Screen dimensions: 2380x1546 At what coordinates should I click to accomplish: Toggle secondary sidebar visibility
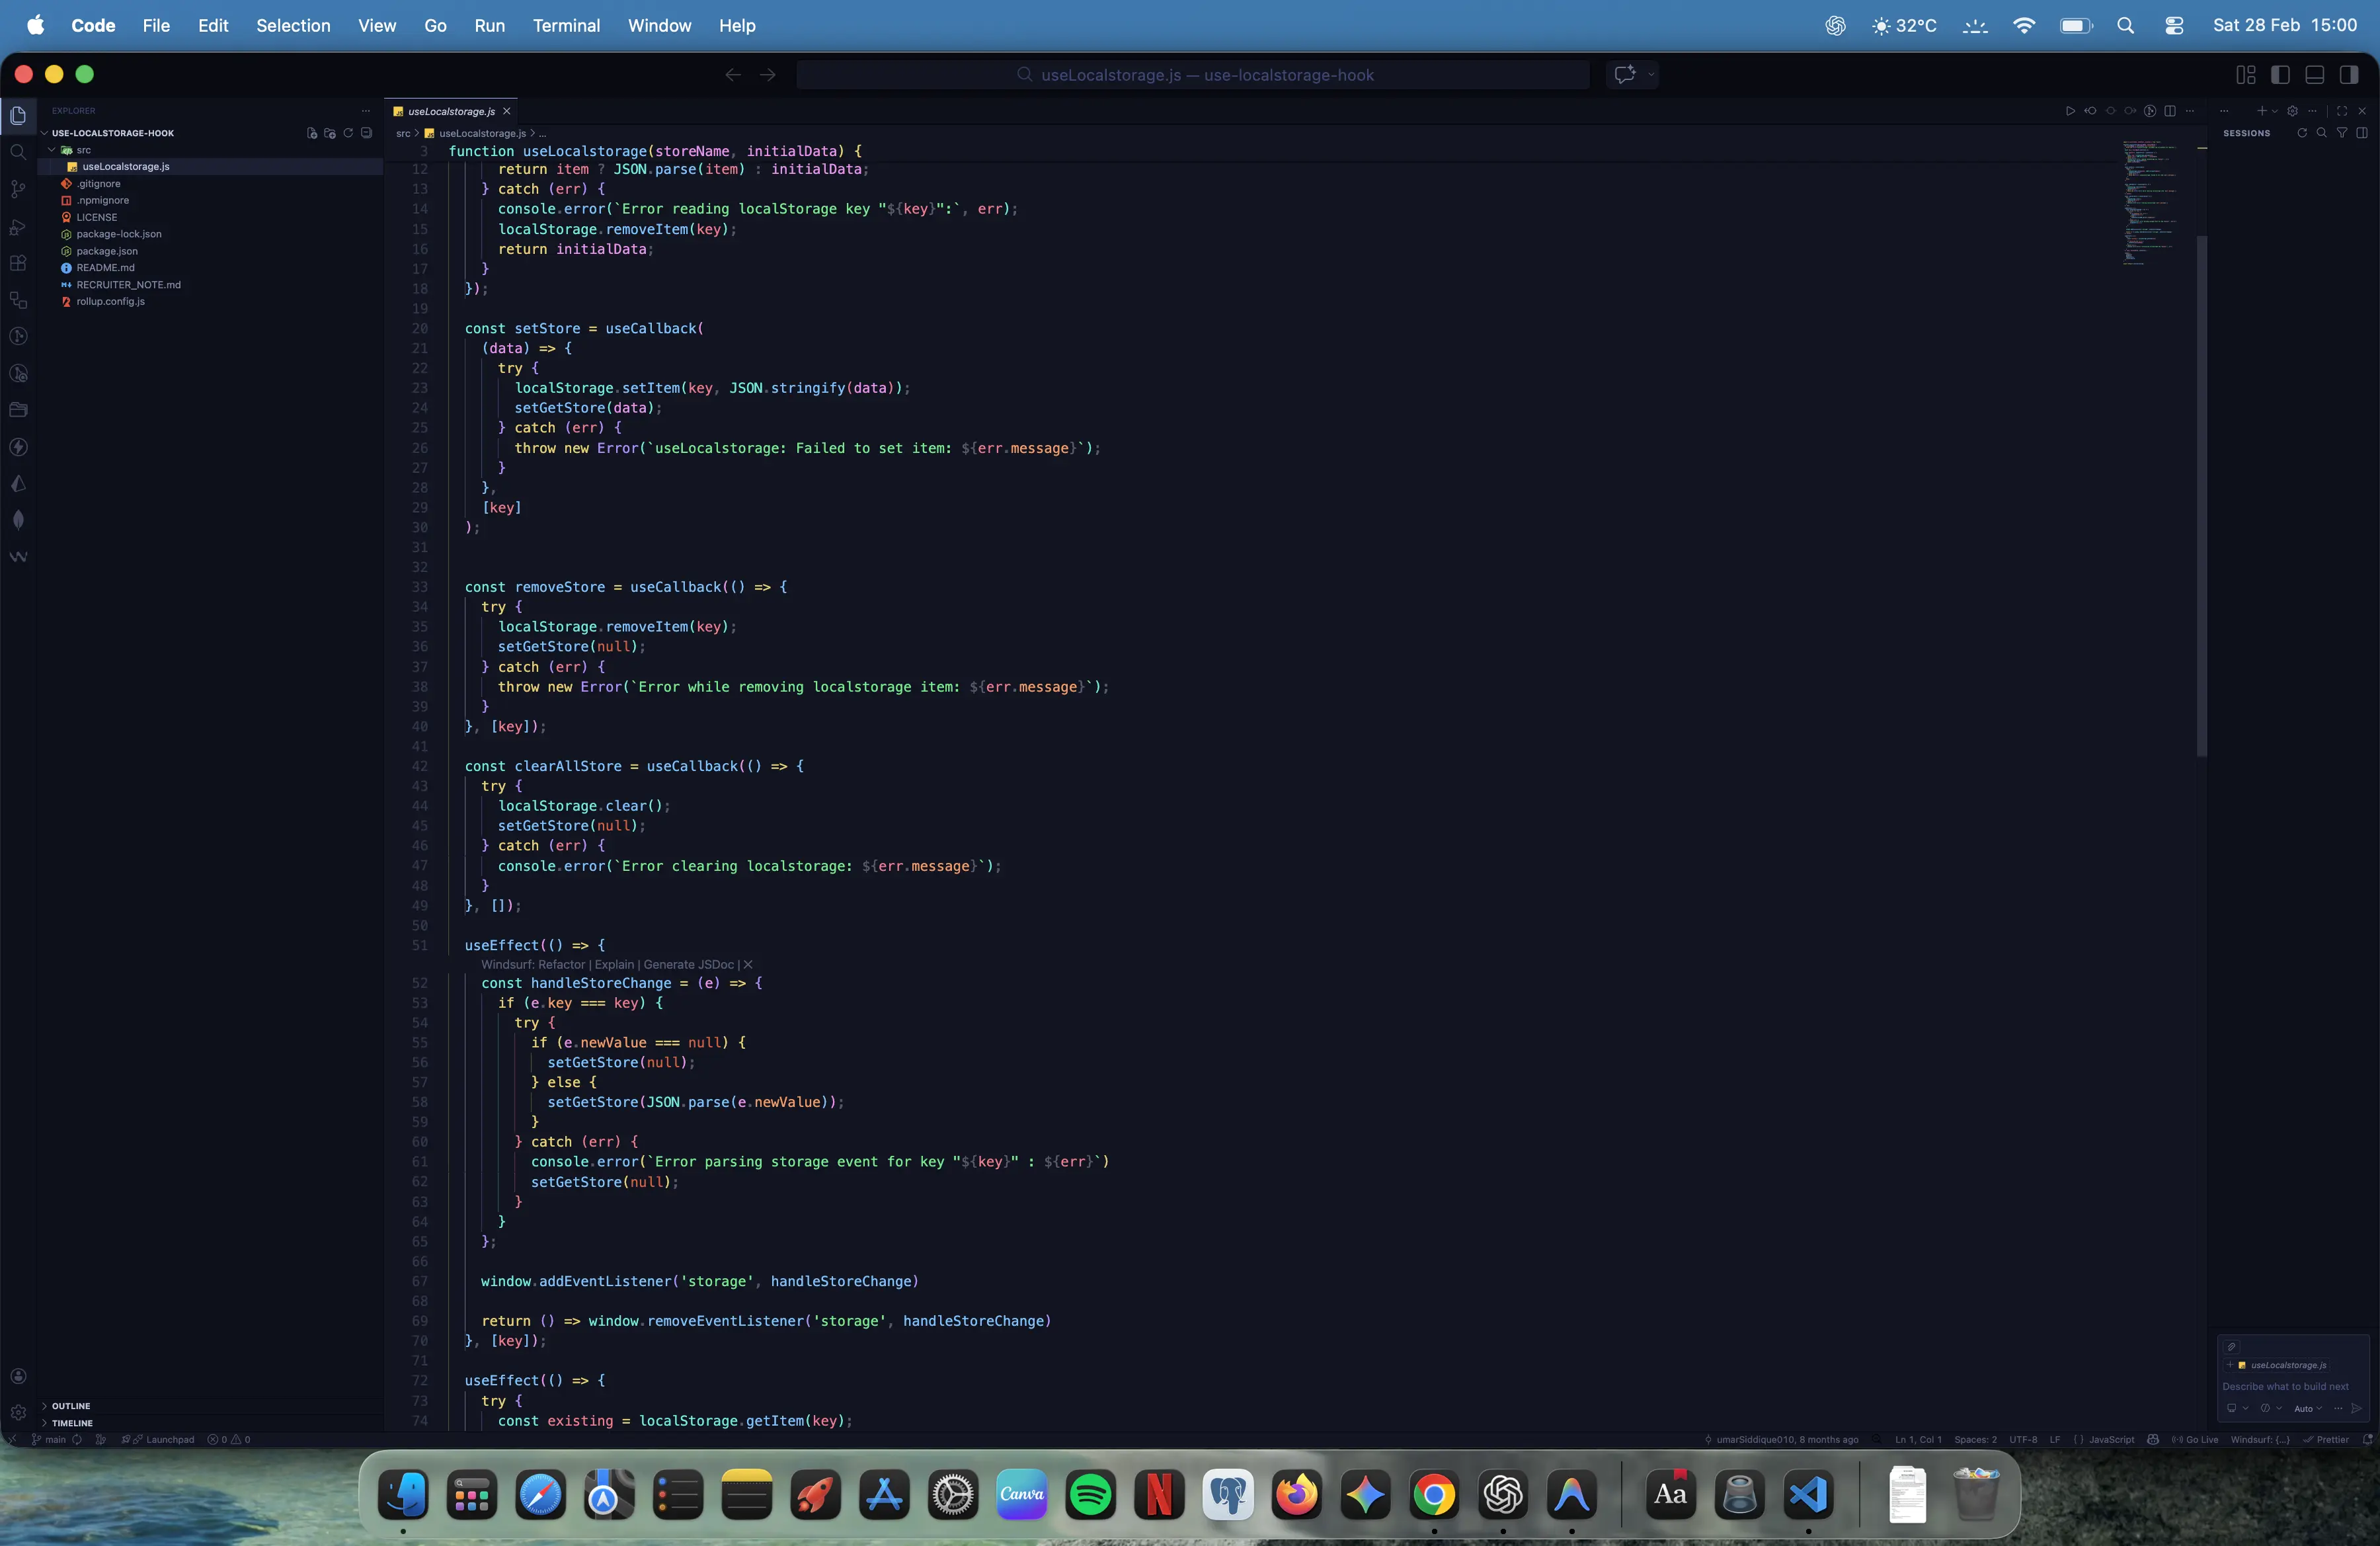pyautogui.click(x=2349, y=75)
